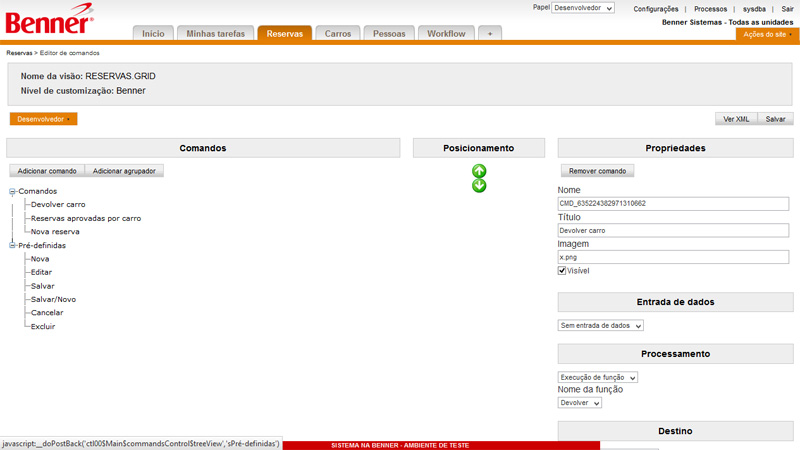Click the plus tab to add
This screenshot has height=450, width=800.
tap(490, 33)
